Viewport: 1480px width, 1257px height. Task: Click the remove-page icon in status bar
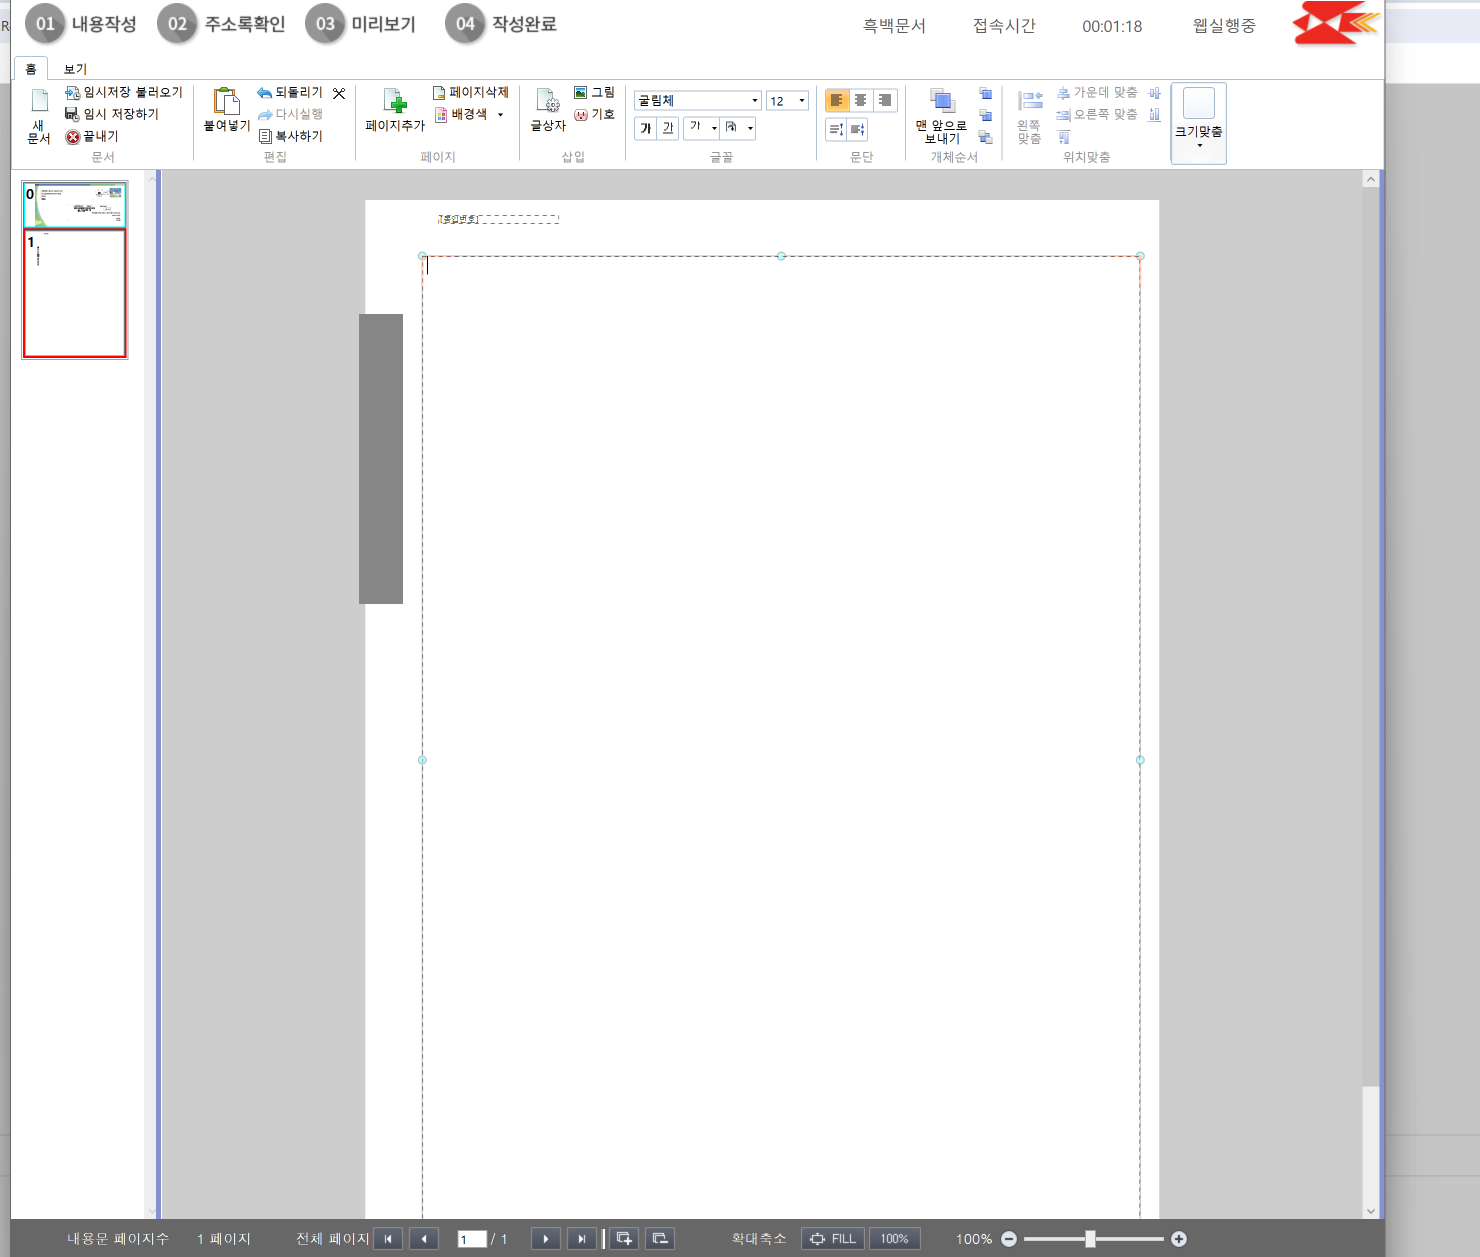click(660, 1239)
